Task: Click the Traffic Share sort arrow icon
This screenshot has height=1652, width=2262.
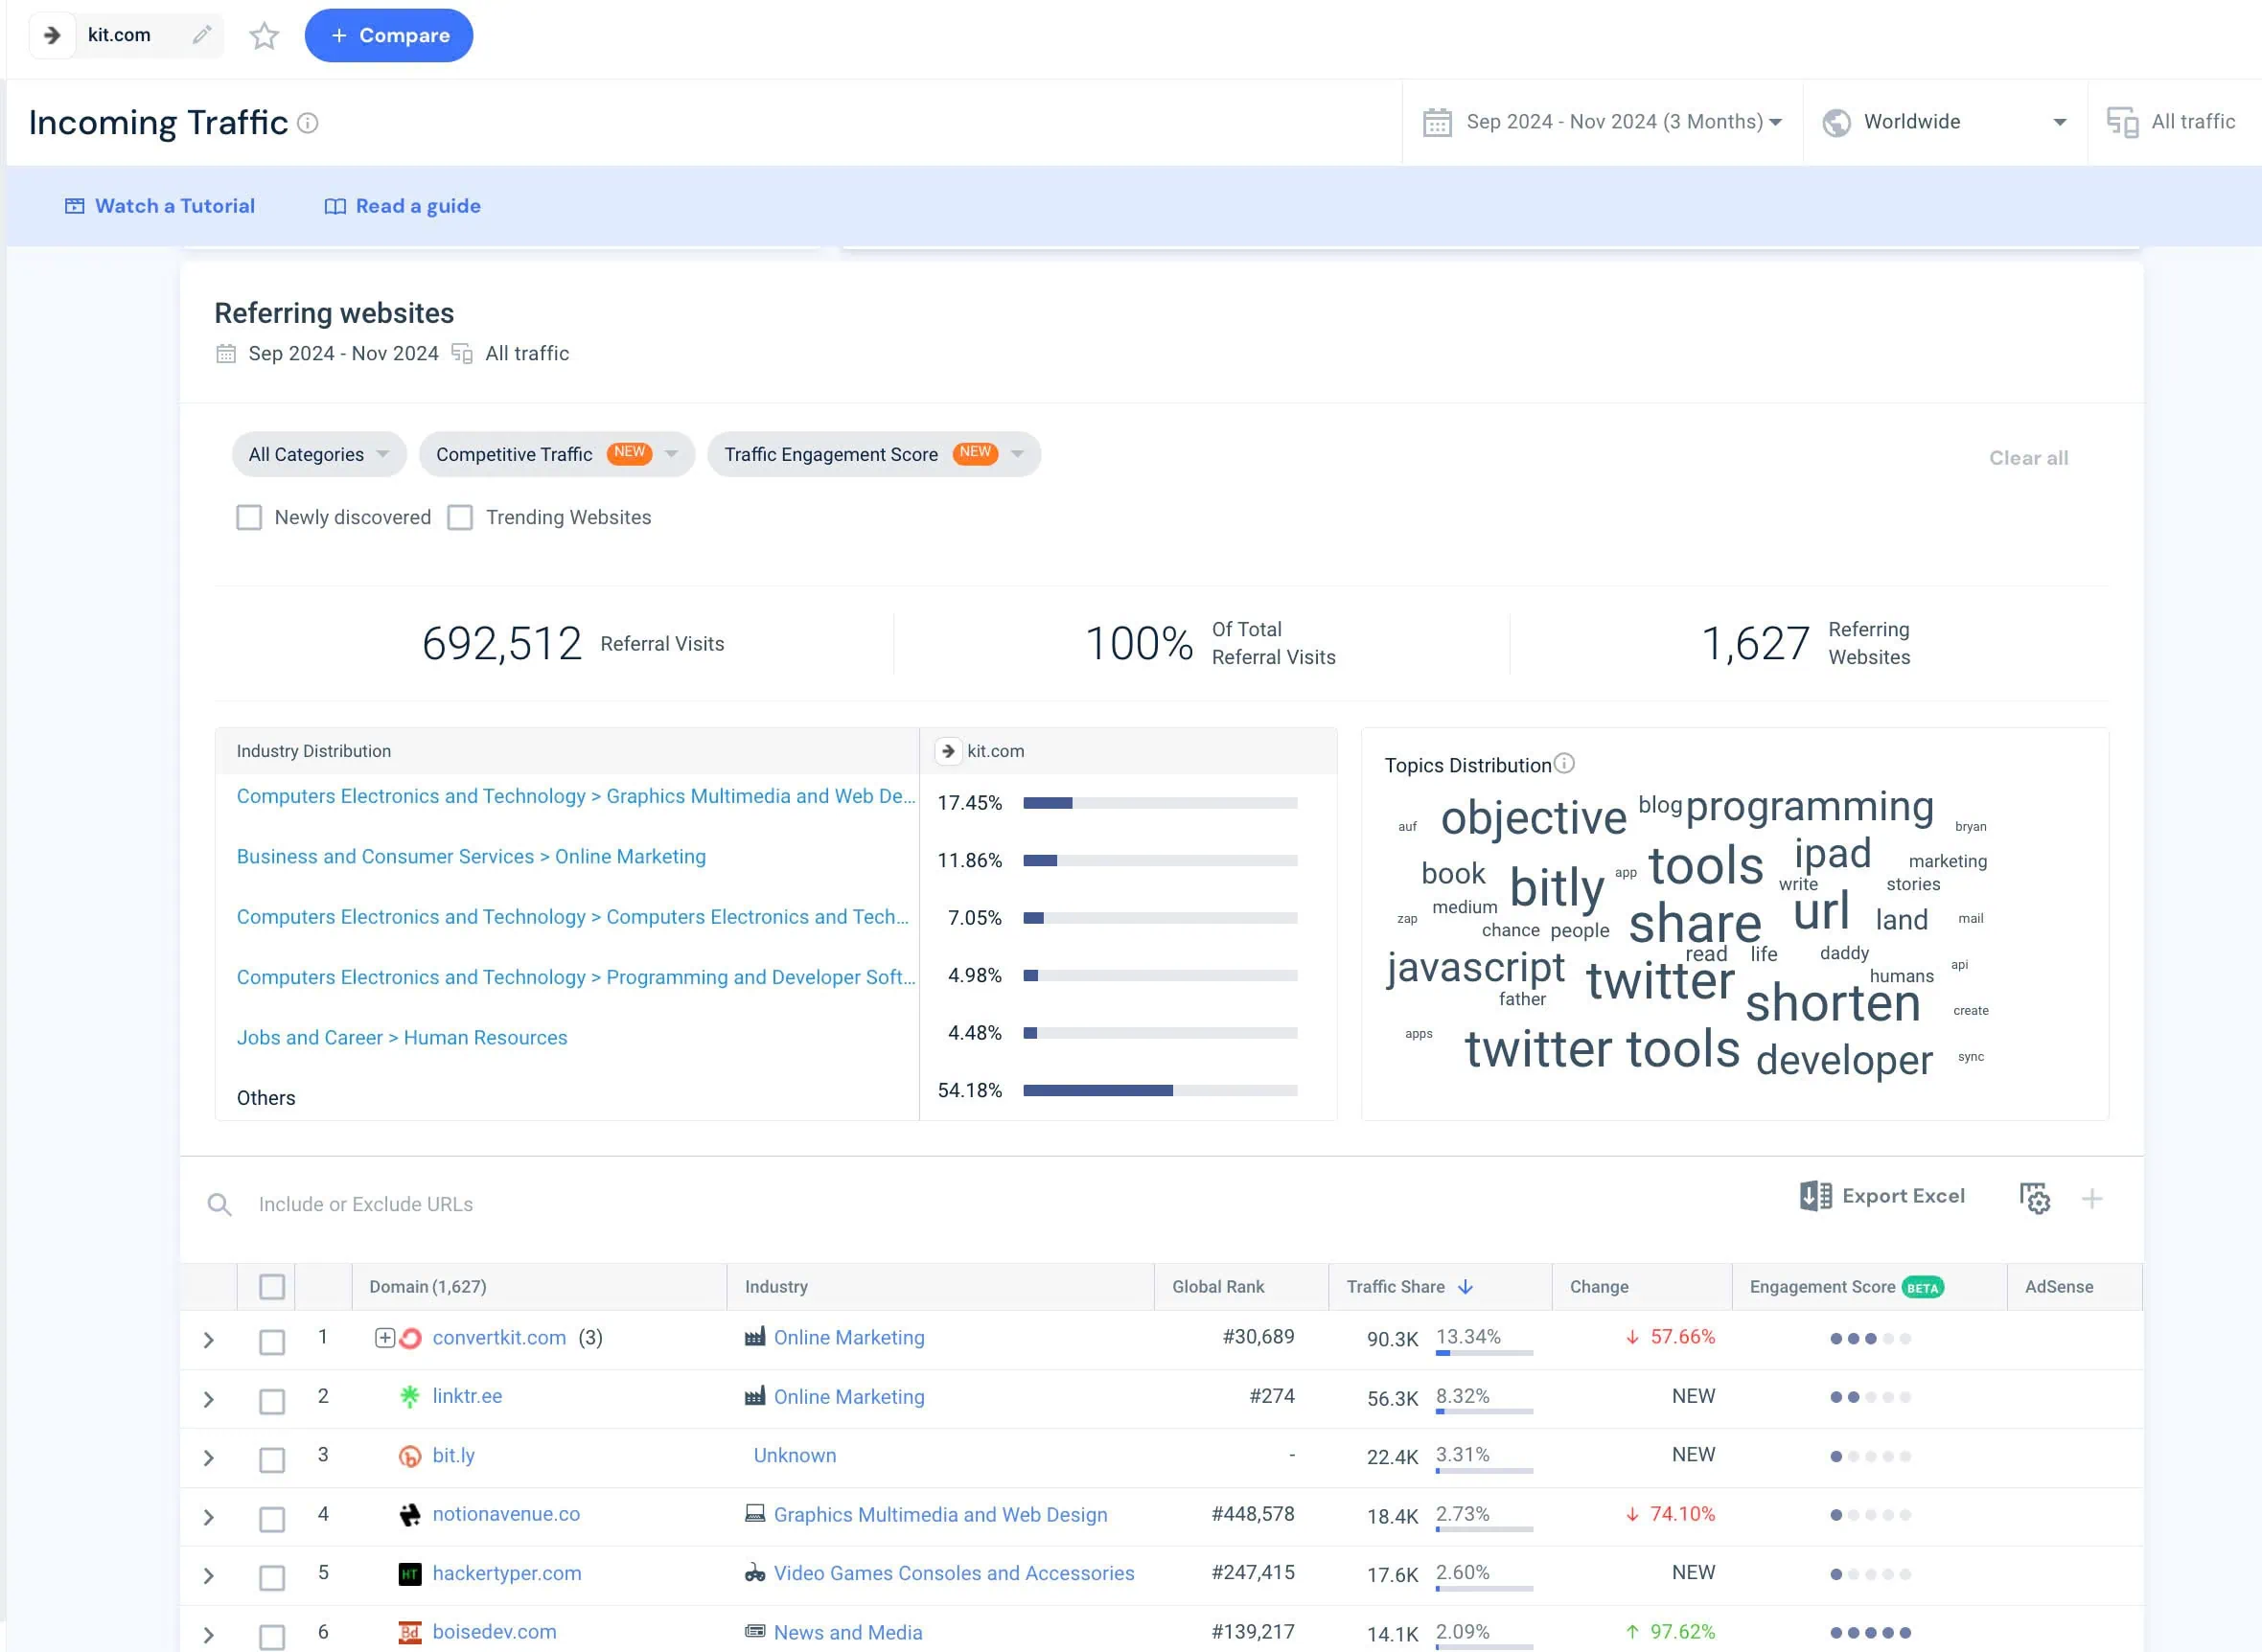Action: click(1466, 1287)
